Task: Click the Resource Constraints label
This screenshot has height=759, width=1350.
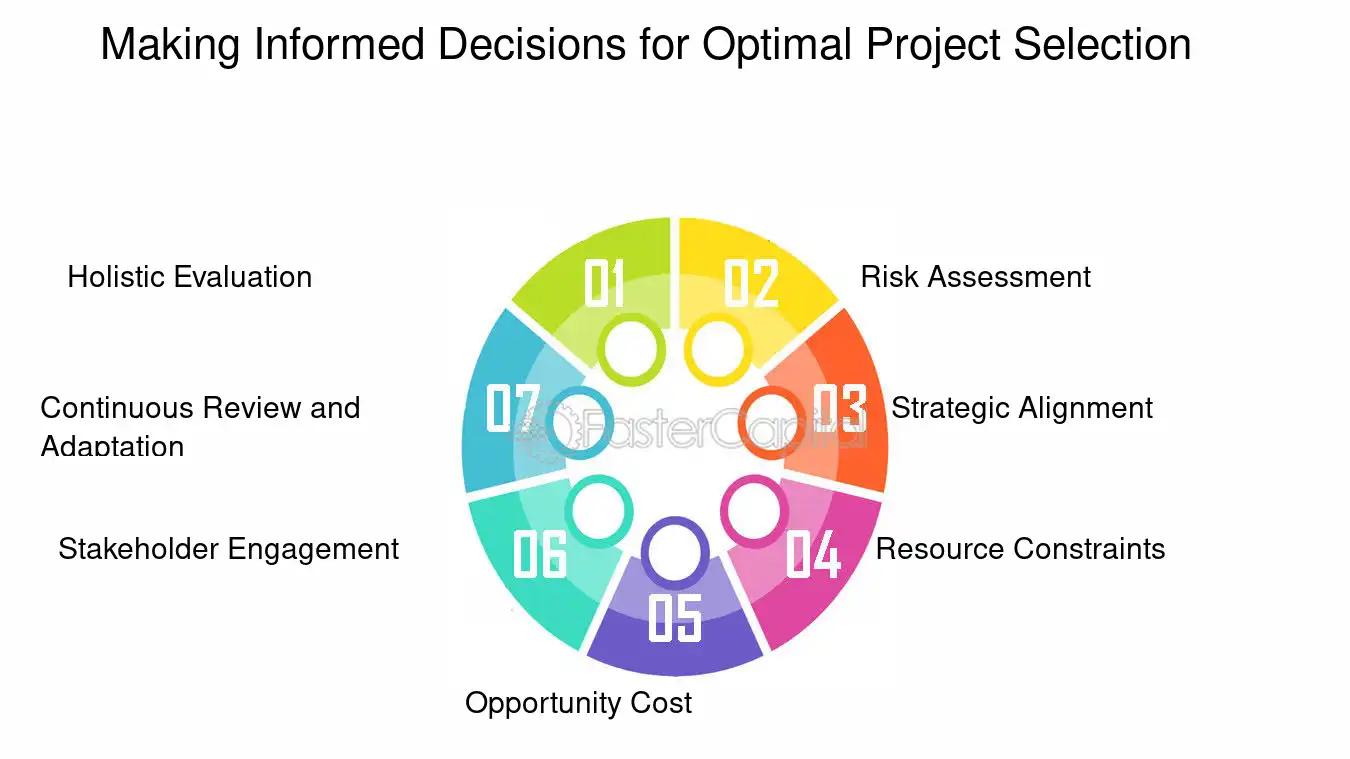Action: 1020,549
